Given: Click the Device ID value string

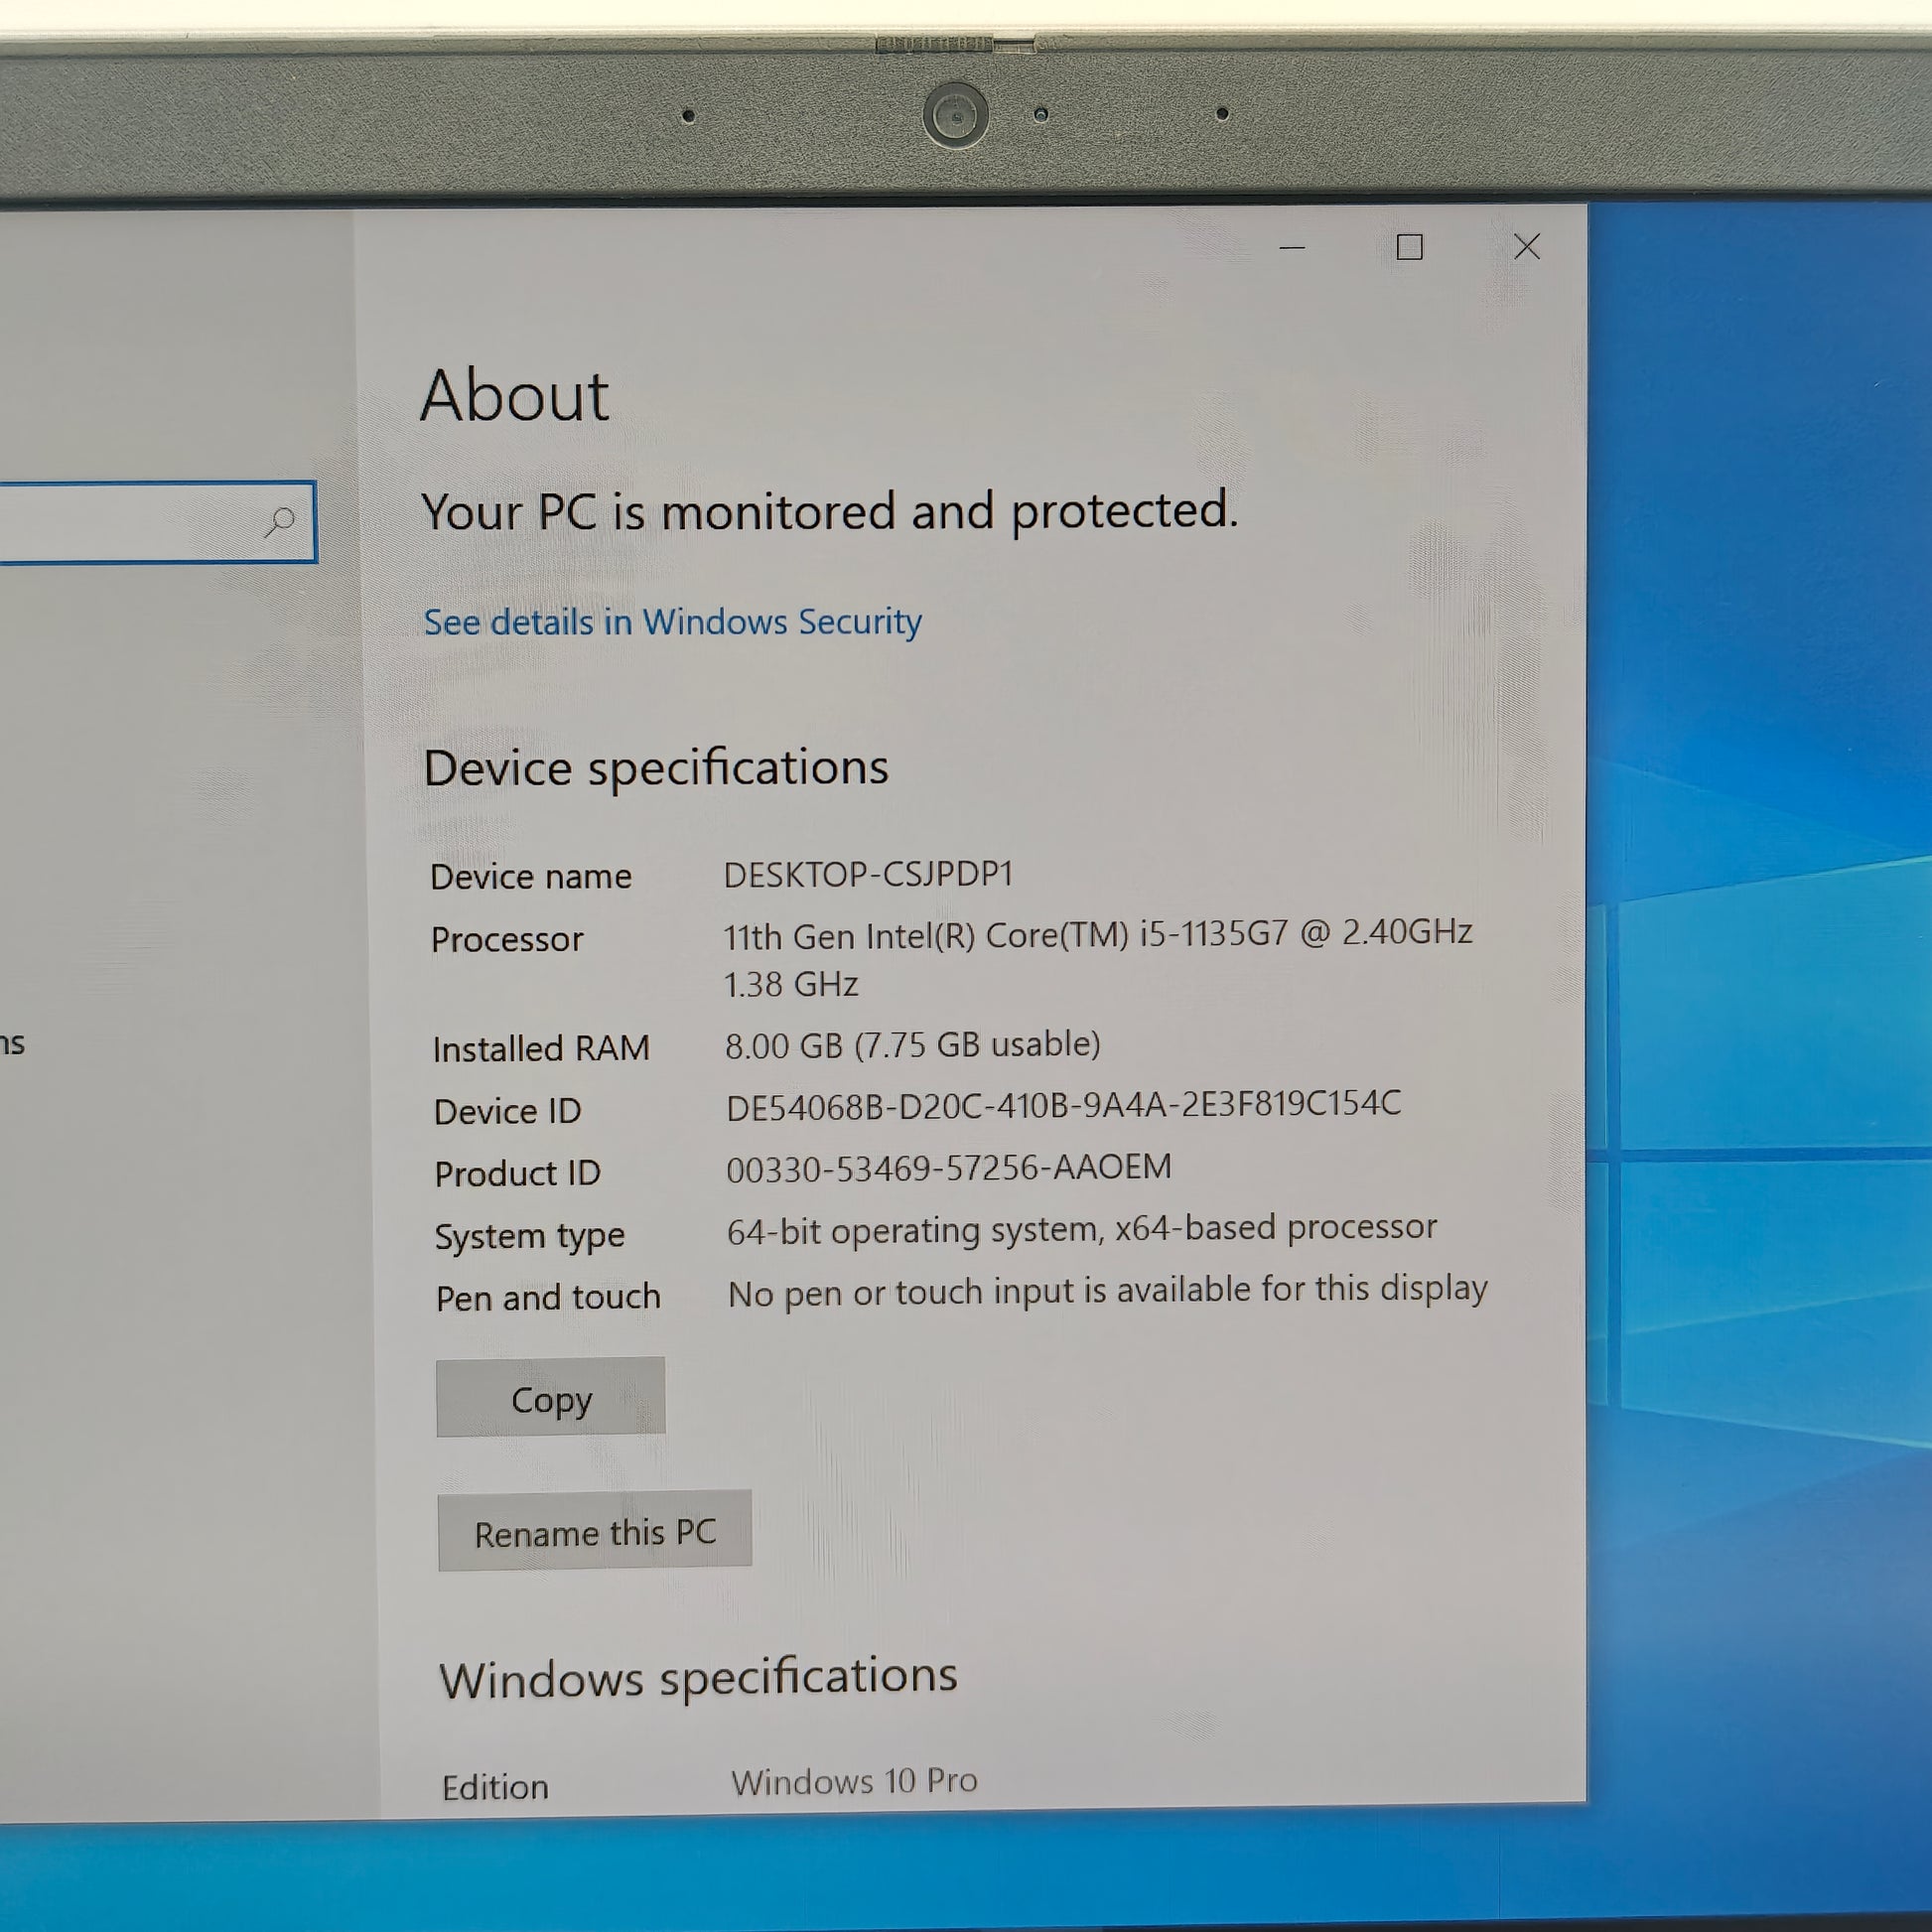Looking at the screenshot, I should tap(1063, 1106).
